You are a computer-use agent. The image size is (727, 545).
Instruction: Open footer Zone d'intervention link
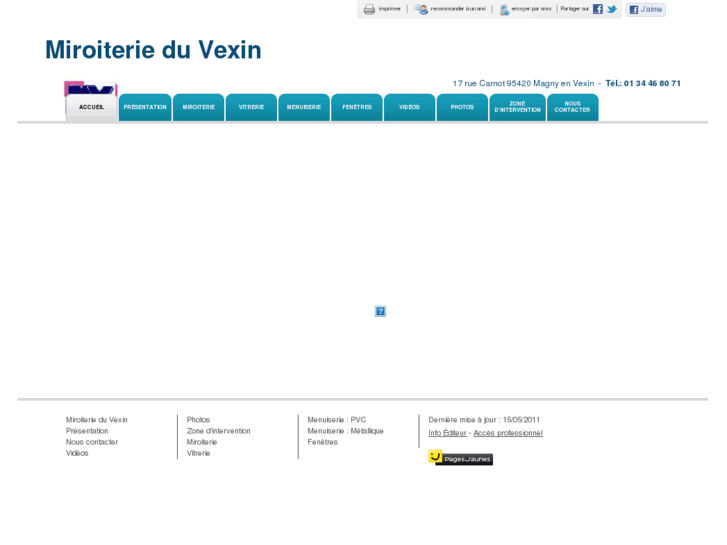click(x=218, y=431)
